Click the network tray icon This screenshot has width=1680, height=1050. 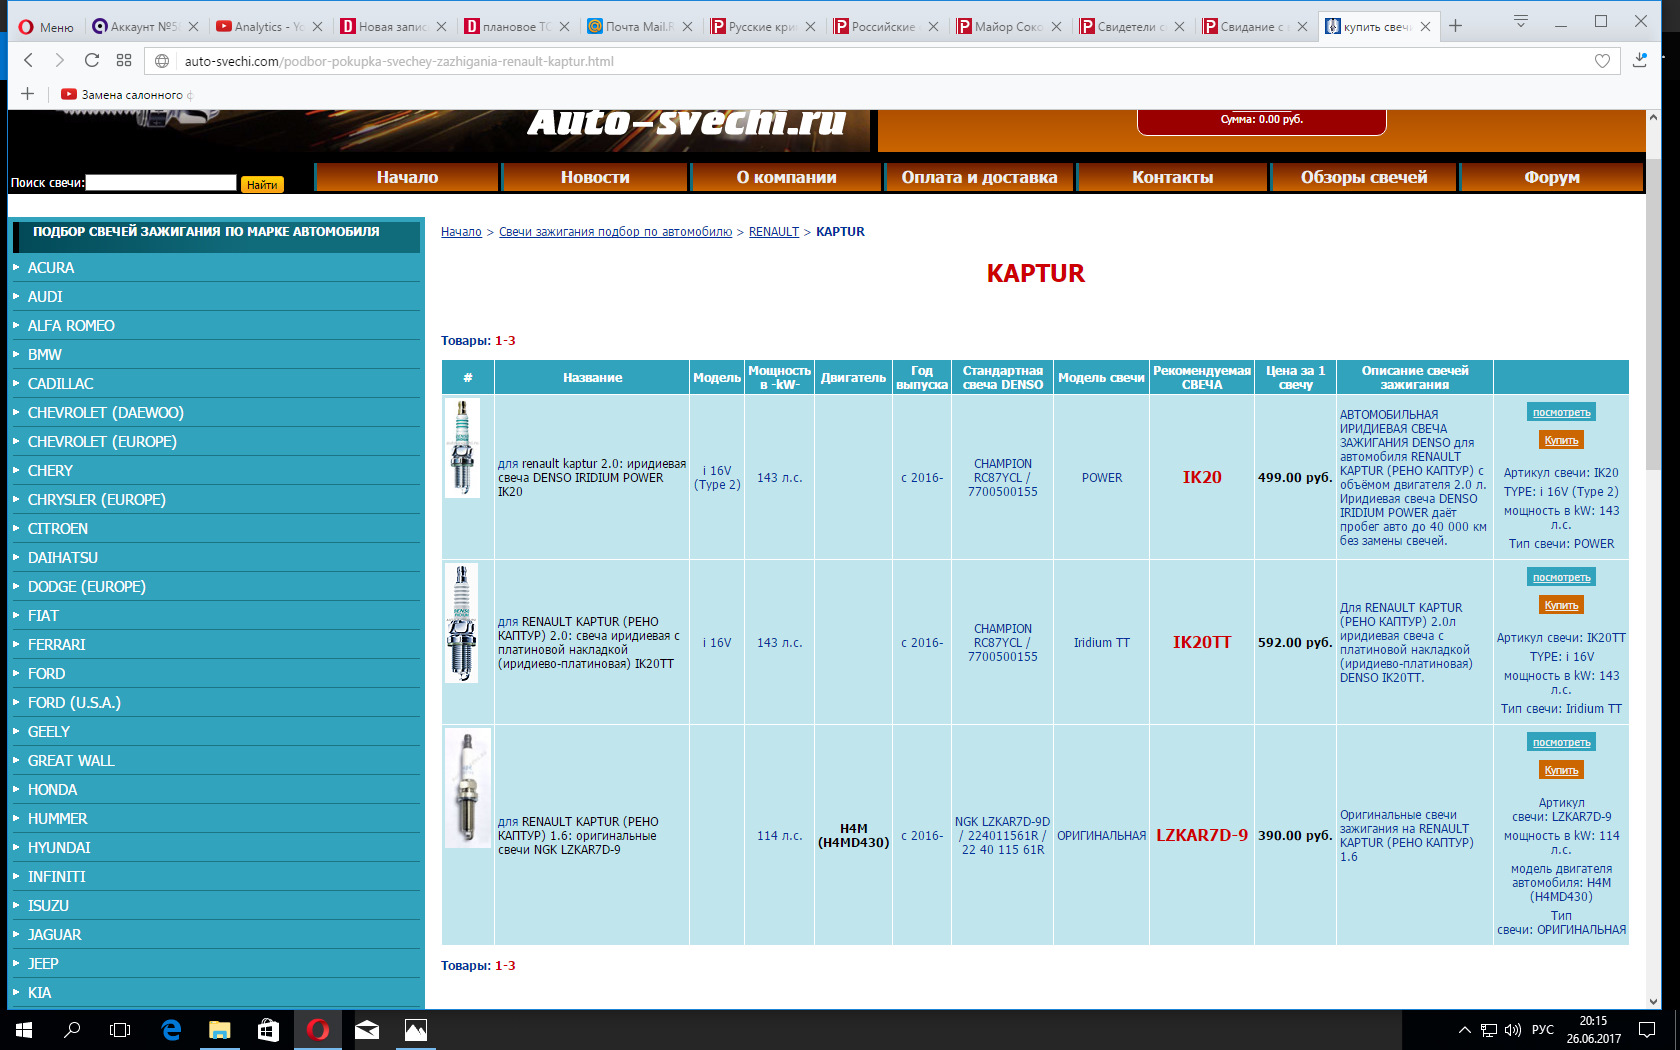click(x=1489, y=1030)
